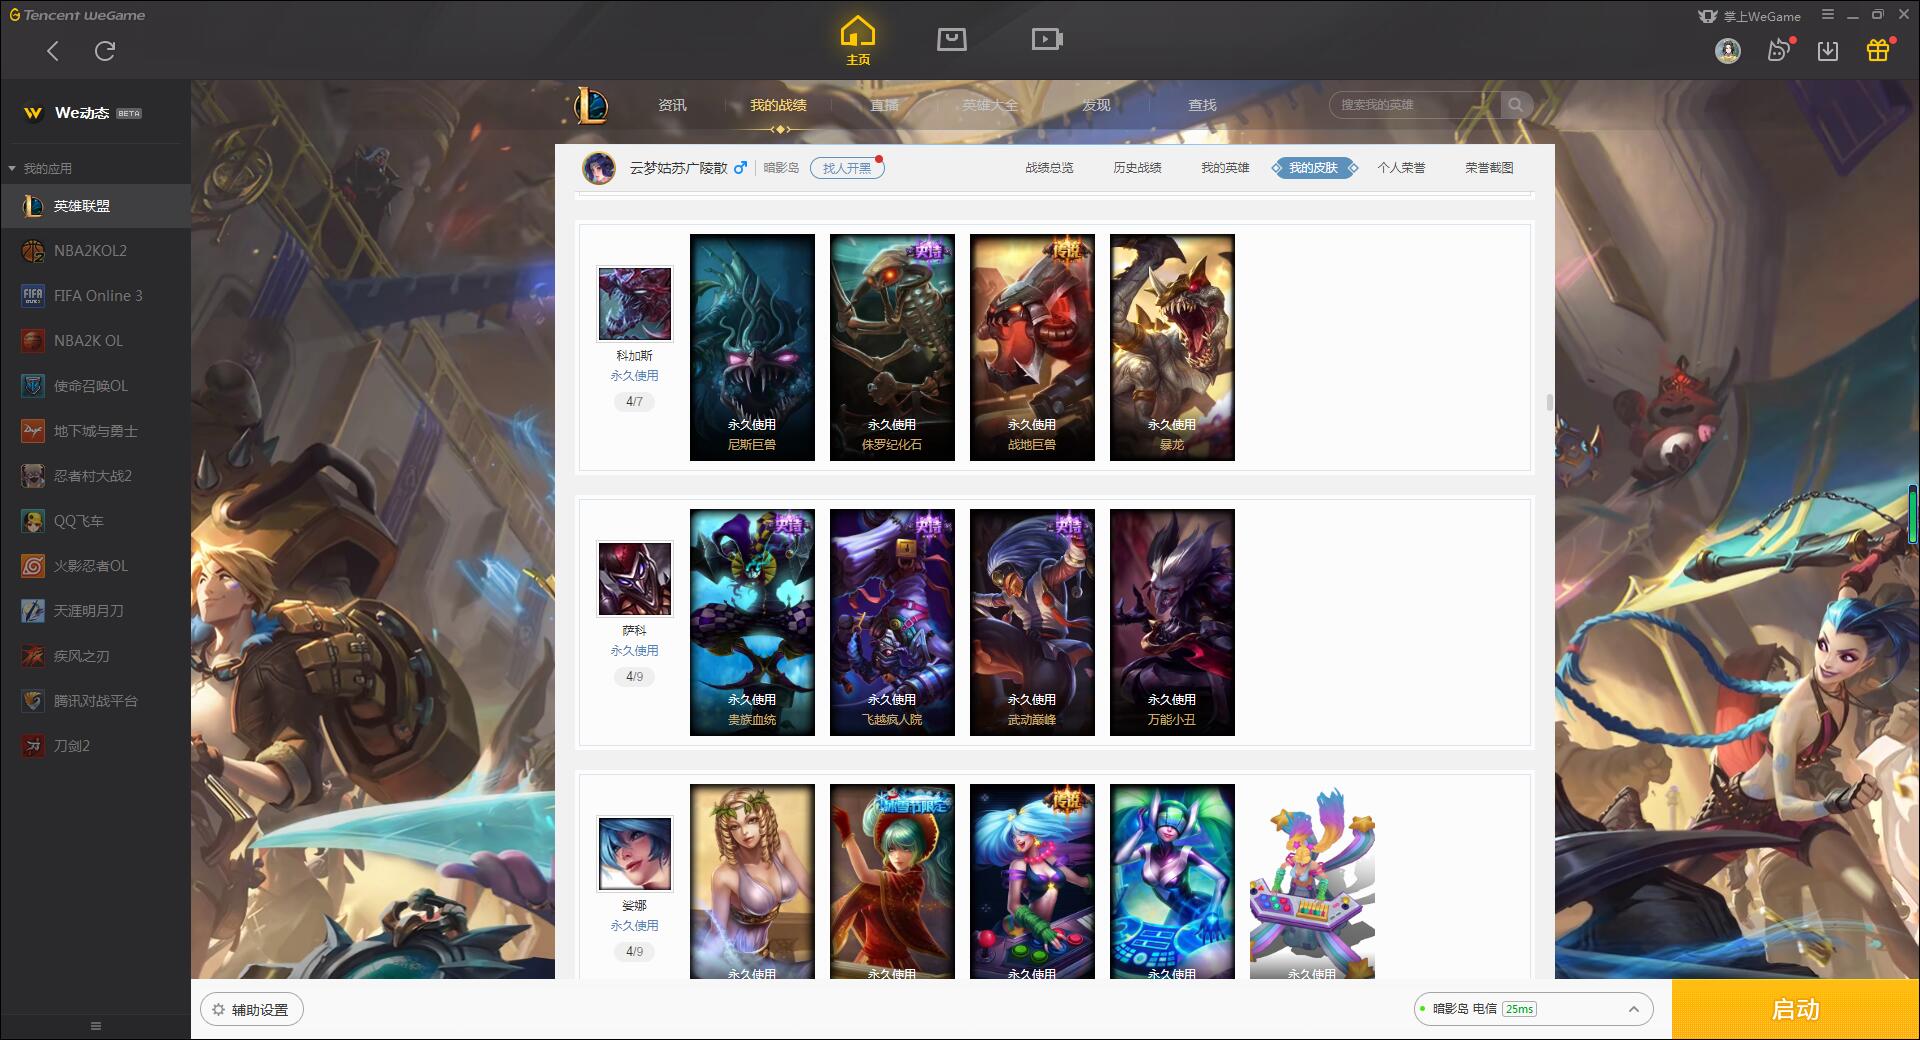Open the hamburger main menu icon
The height and width of the screenshot is (1040, 1920).
[x=1828, y=15]
